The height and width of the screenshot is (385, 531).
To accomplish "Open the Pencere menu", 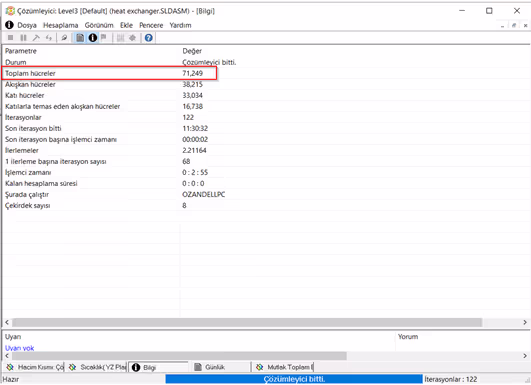I will click(x=151, y=25).
